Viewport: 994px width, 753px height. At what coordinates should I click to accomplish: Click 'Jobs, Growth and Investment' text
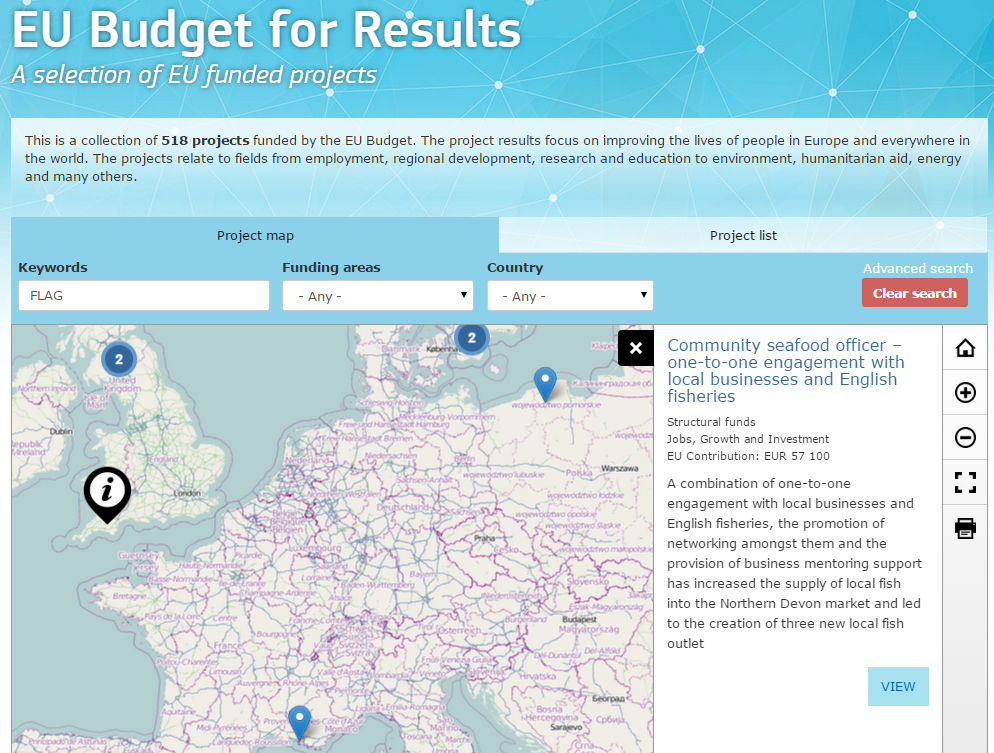pyautogui.click(x=748, y=439)
